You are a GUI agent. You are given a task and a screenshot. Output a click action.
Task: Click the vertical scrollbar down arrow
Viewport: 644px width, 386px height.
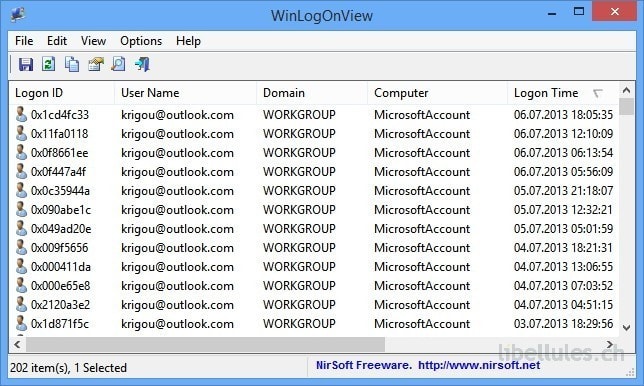pyautogui.click(x=626, y=328)
